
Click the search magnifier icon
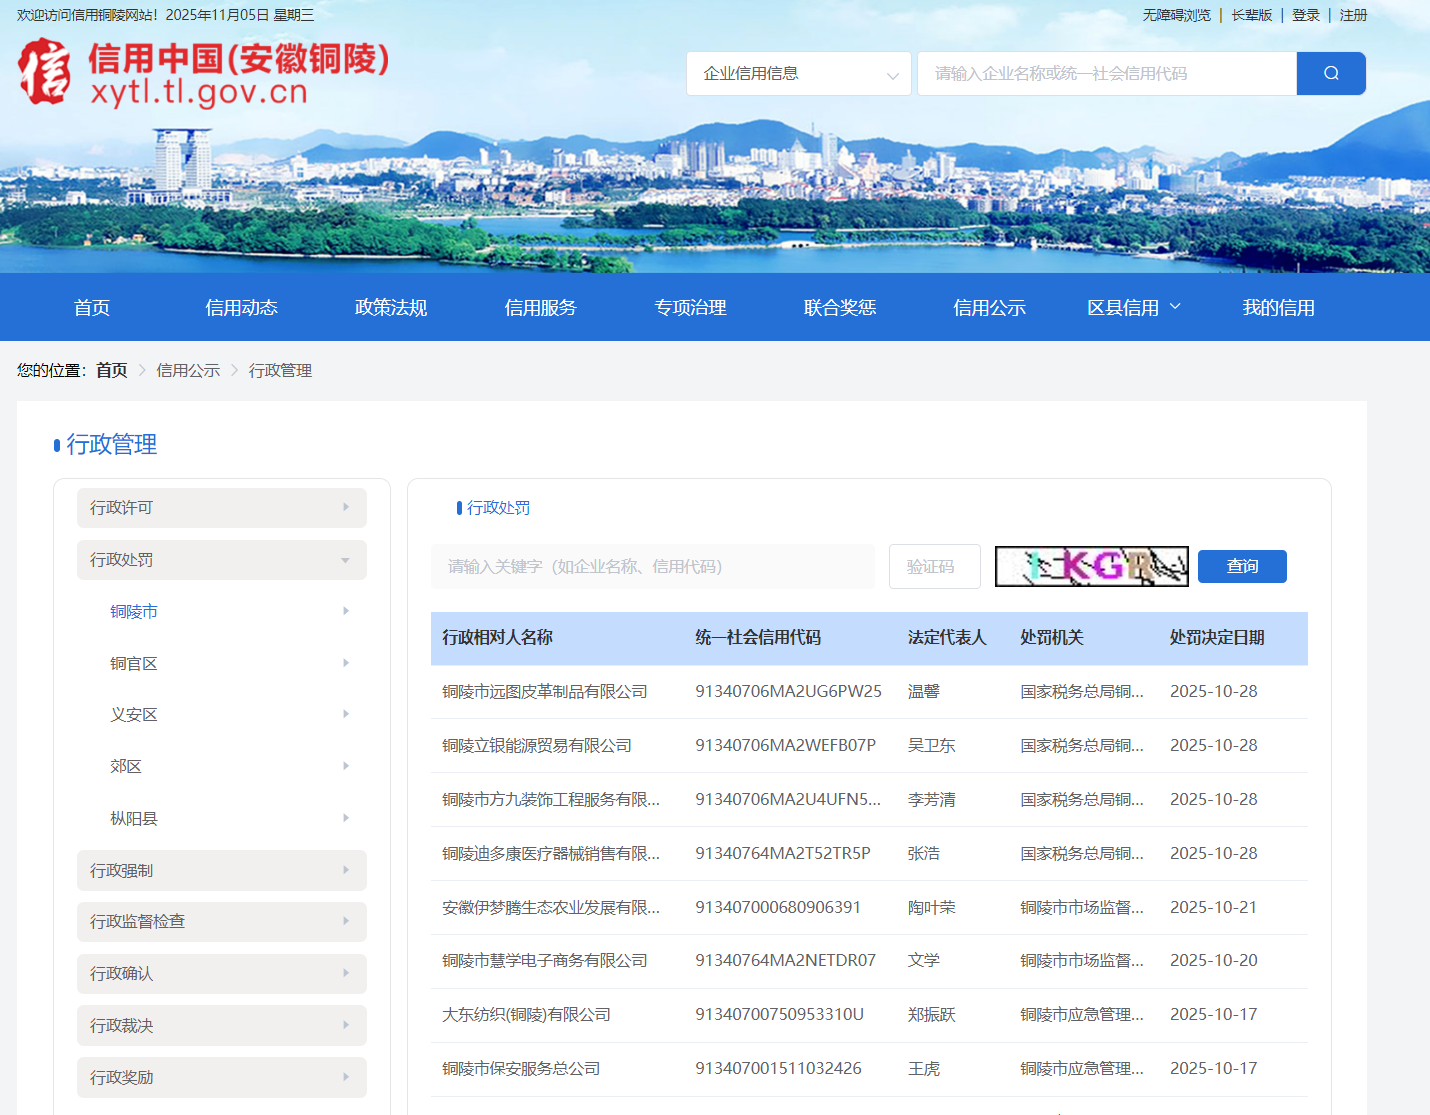pos(1331,73)
